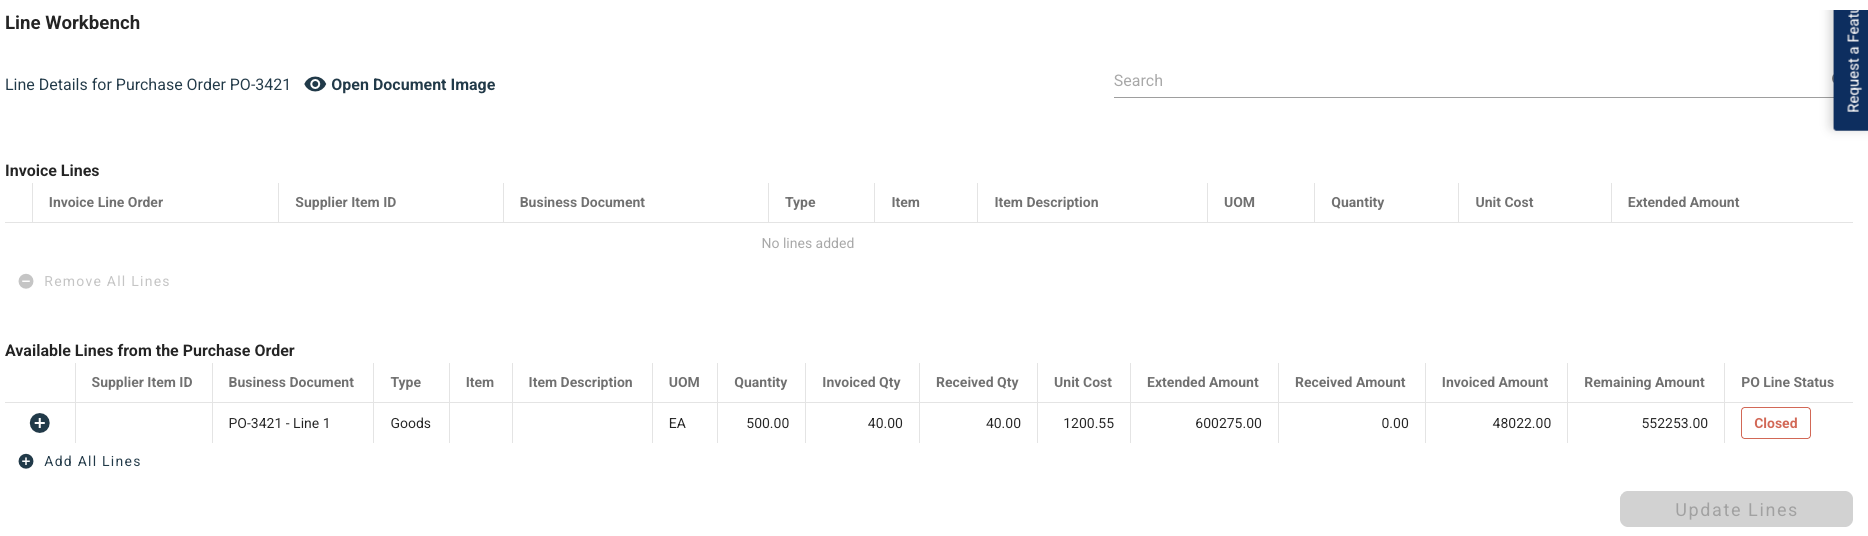The image size is (1868, 536).
Task: Sort by Invoice Line Order column header
Action: coord(106,202)
